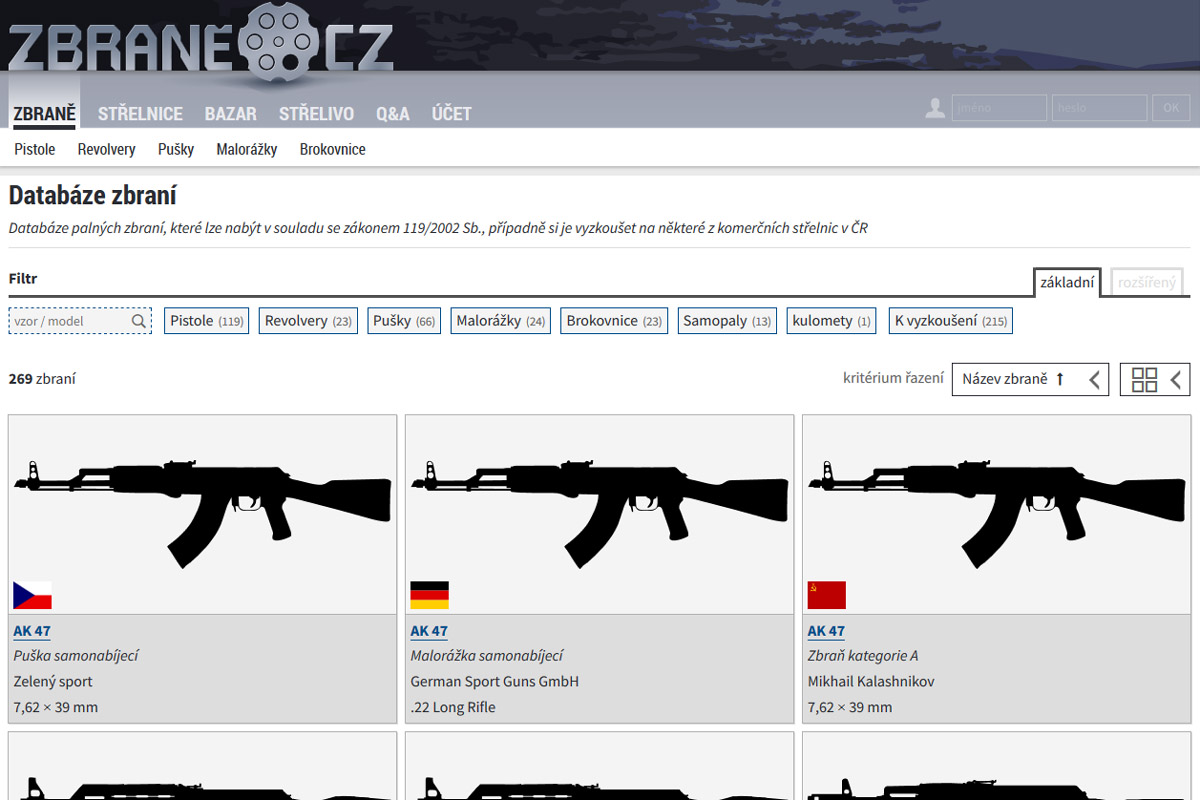Click the 'Zbraň kategorie A' text
Image resolution: width=1200 pixels, height=800 pixels.
pos(863,656)
